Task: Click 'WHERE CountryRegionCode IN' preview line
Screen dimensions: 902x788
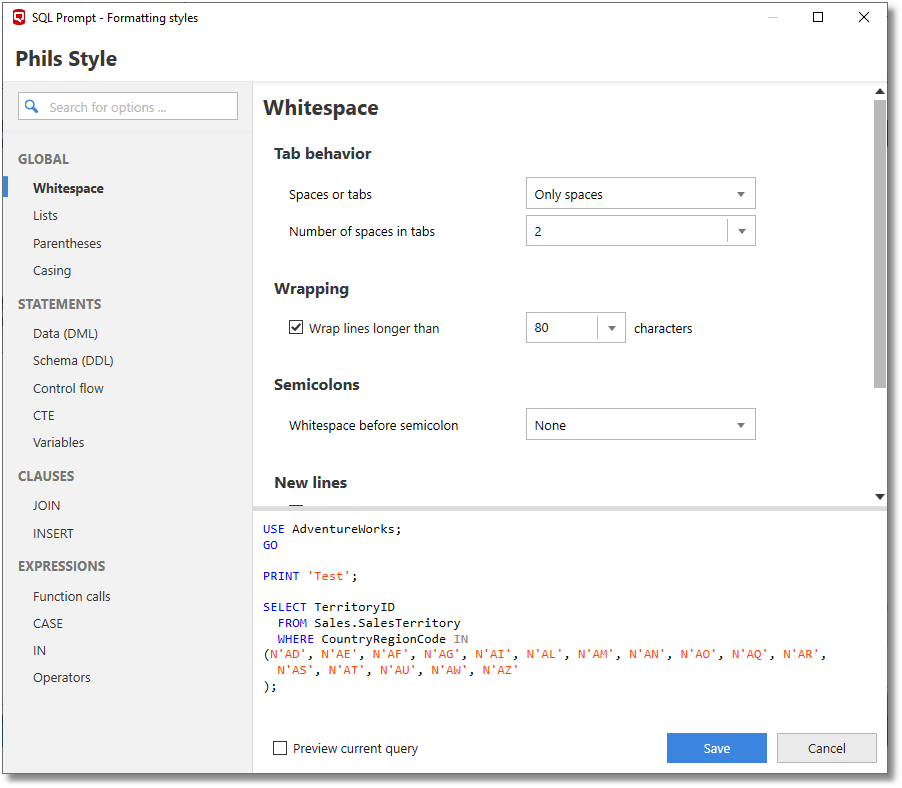Action: click(373, 639)
